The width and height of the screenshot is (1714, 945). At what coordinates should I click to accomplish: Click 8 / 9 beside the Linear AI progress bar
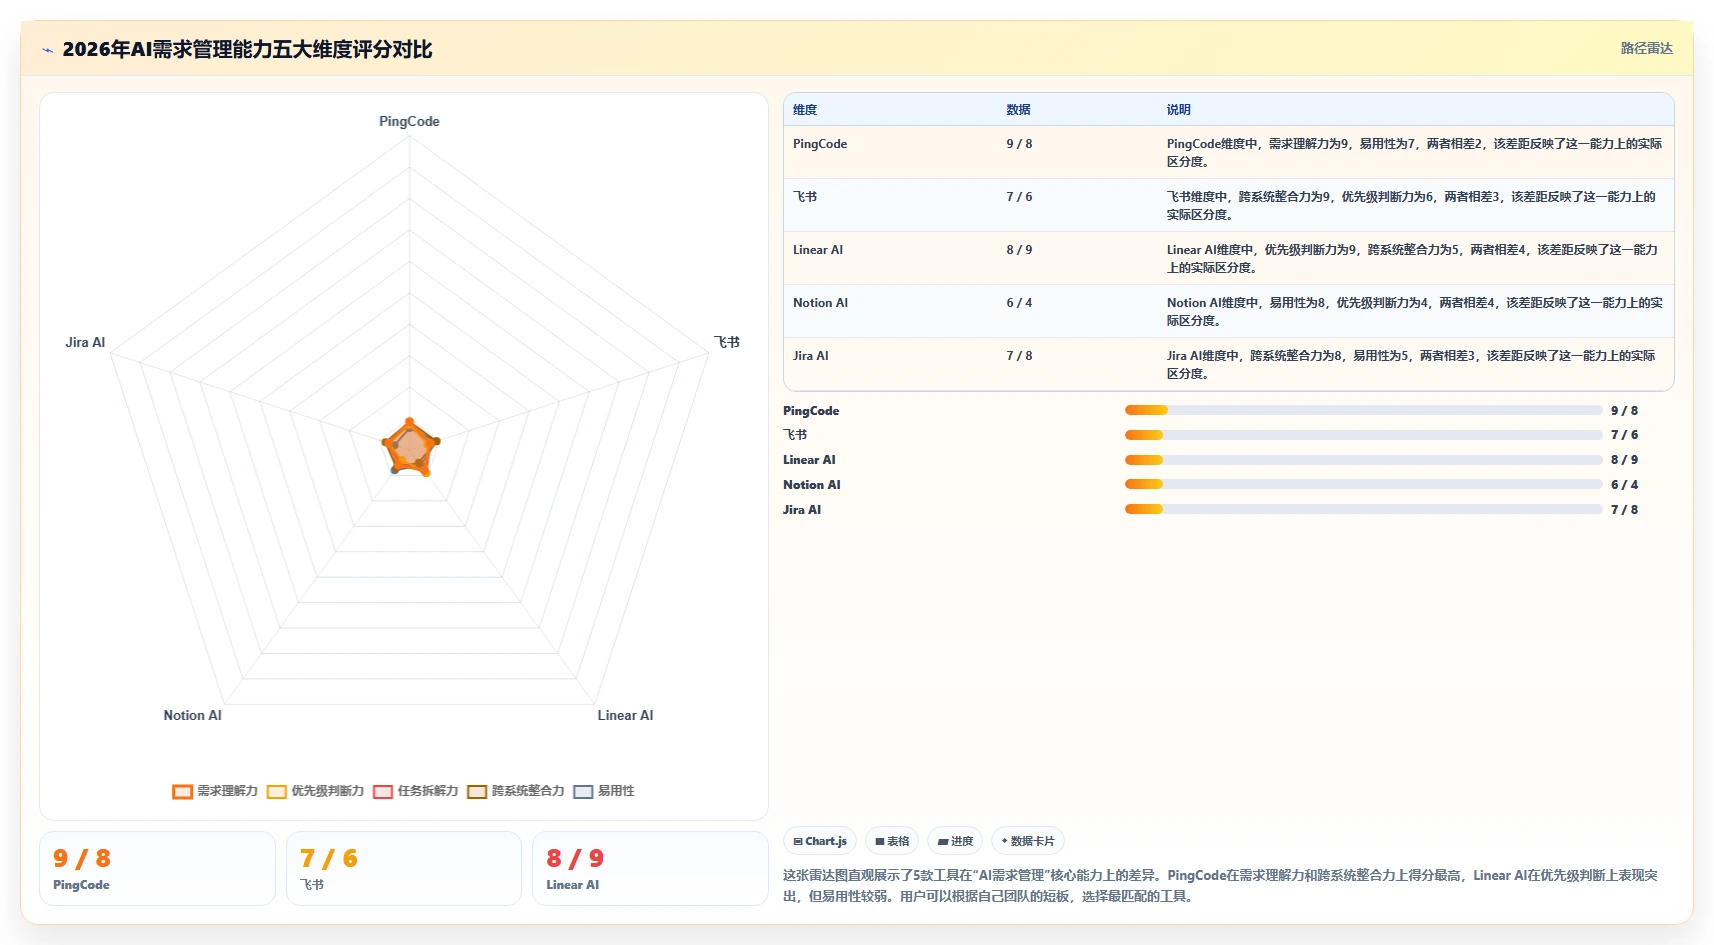click(x=1624, y=460)
